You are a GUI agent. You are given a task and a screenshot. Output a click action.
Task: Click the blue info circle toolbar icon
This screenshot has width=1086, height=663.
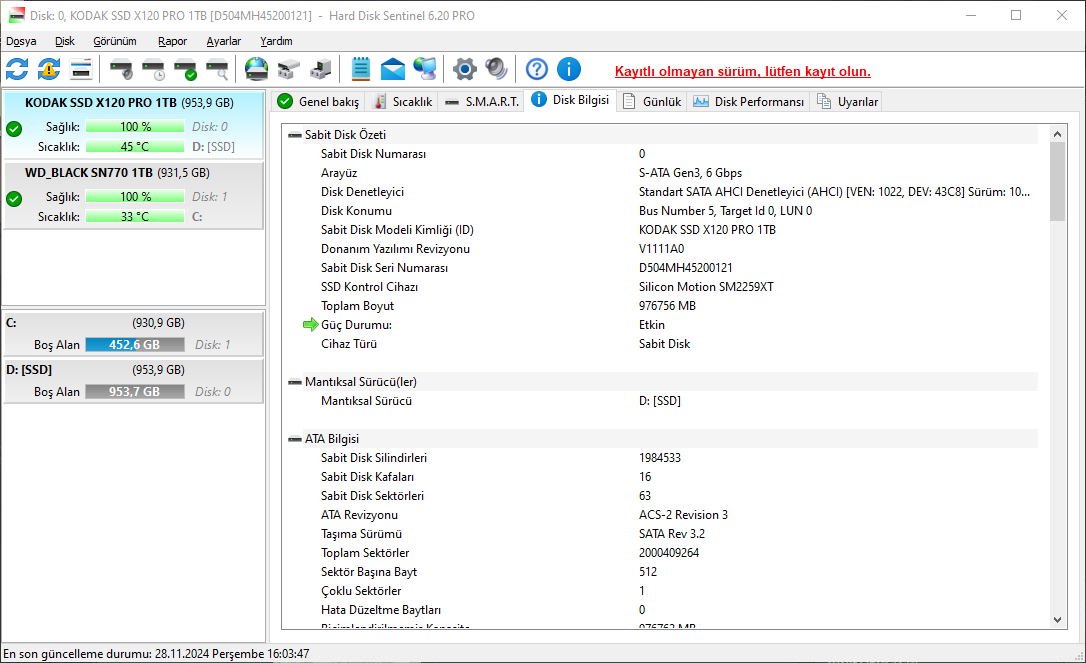click(569, 69)
